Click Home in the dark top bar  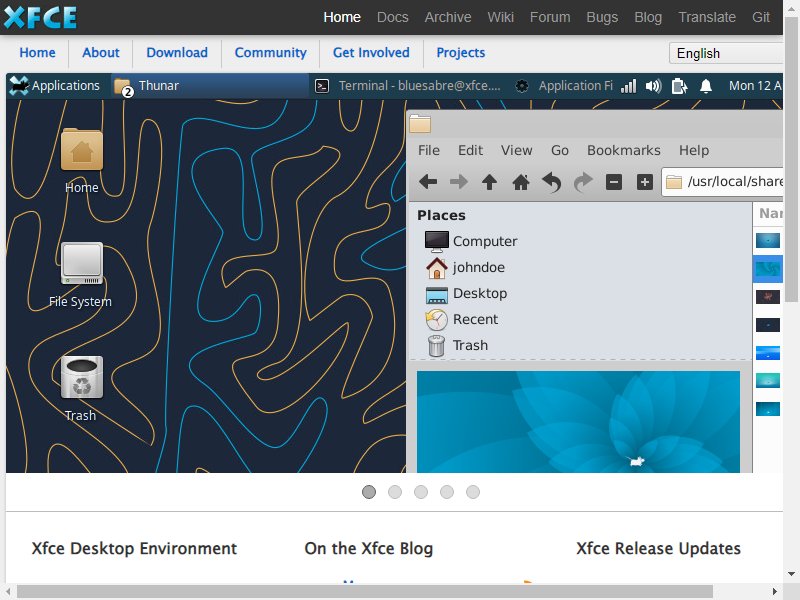click(x=342, y=17)
